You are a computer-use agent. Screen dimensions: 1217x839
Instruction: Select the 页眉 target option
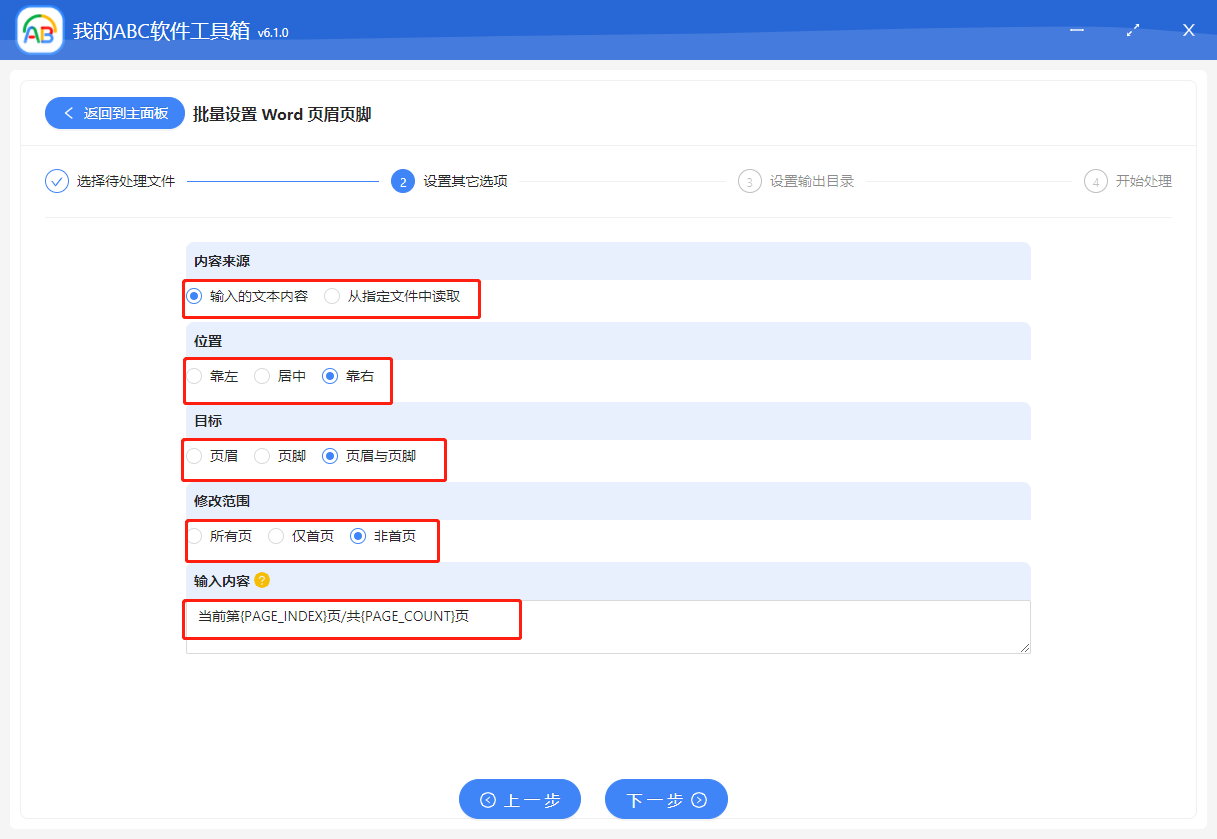click(194, 456)
